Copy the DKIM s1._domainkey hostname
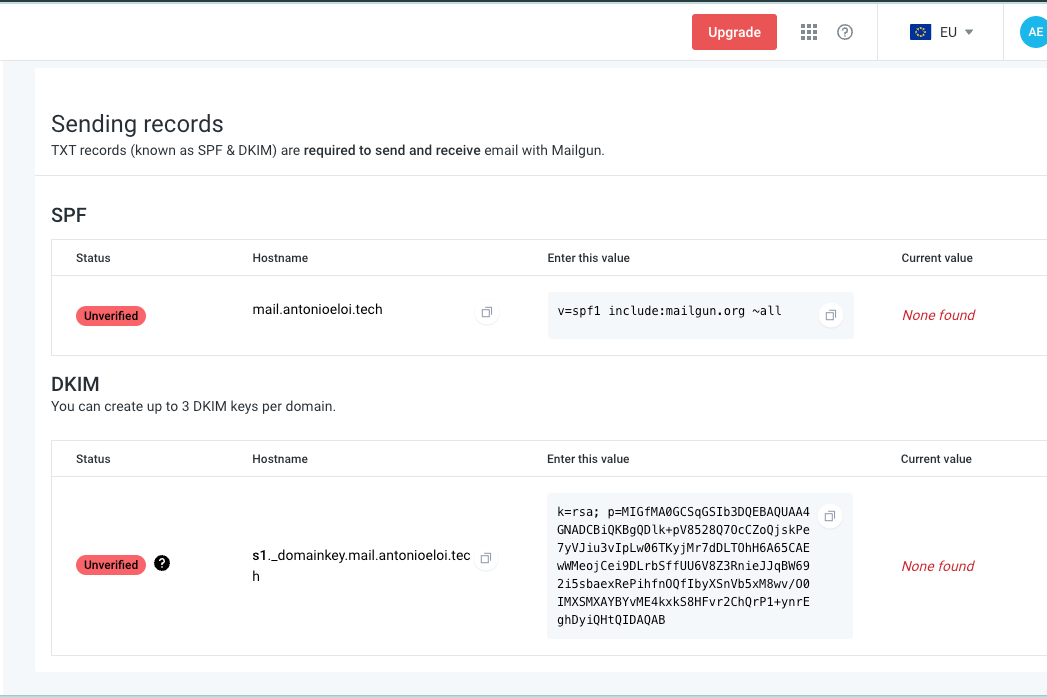 [x=486, y=558]
